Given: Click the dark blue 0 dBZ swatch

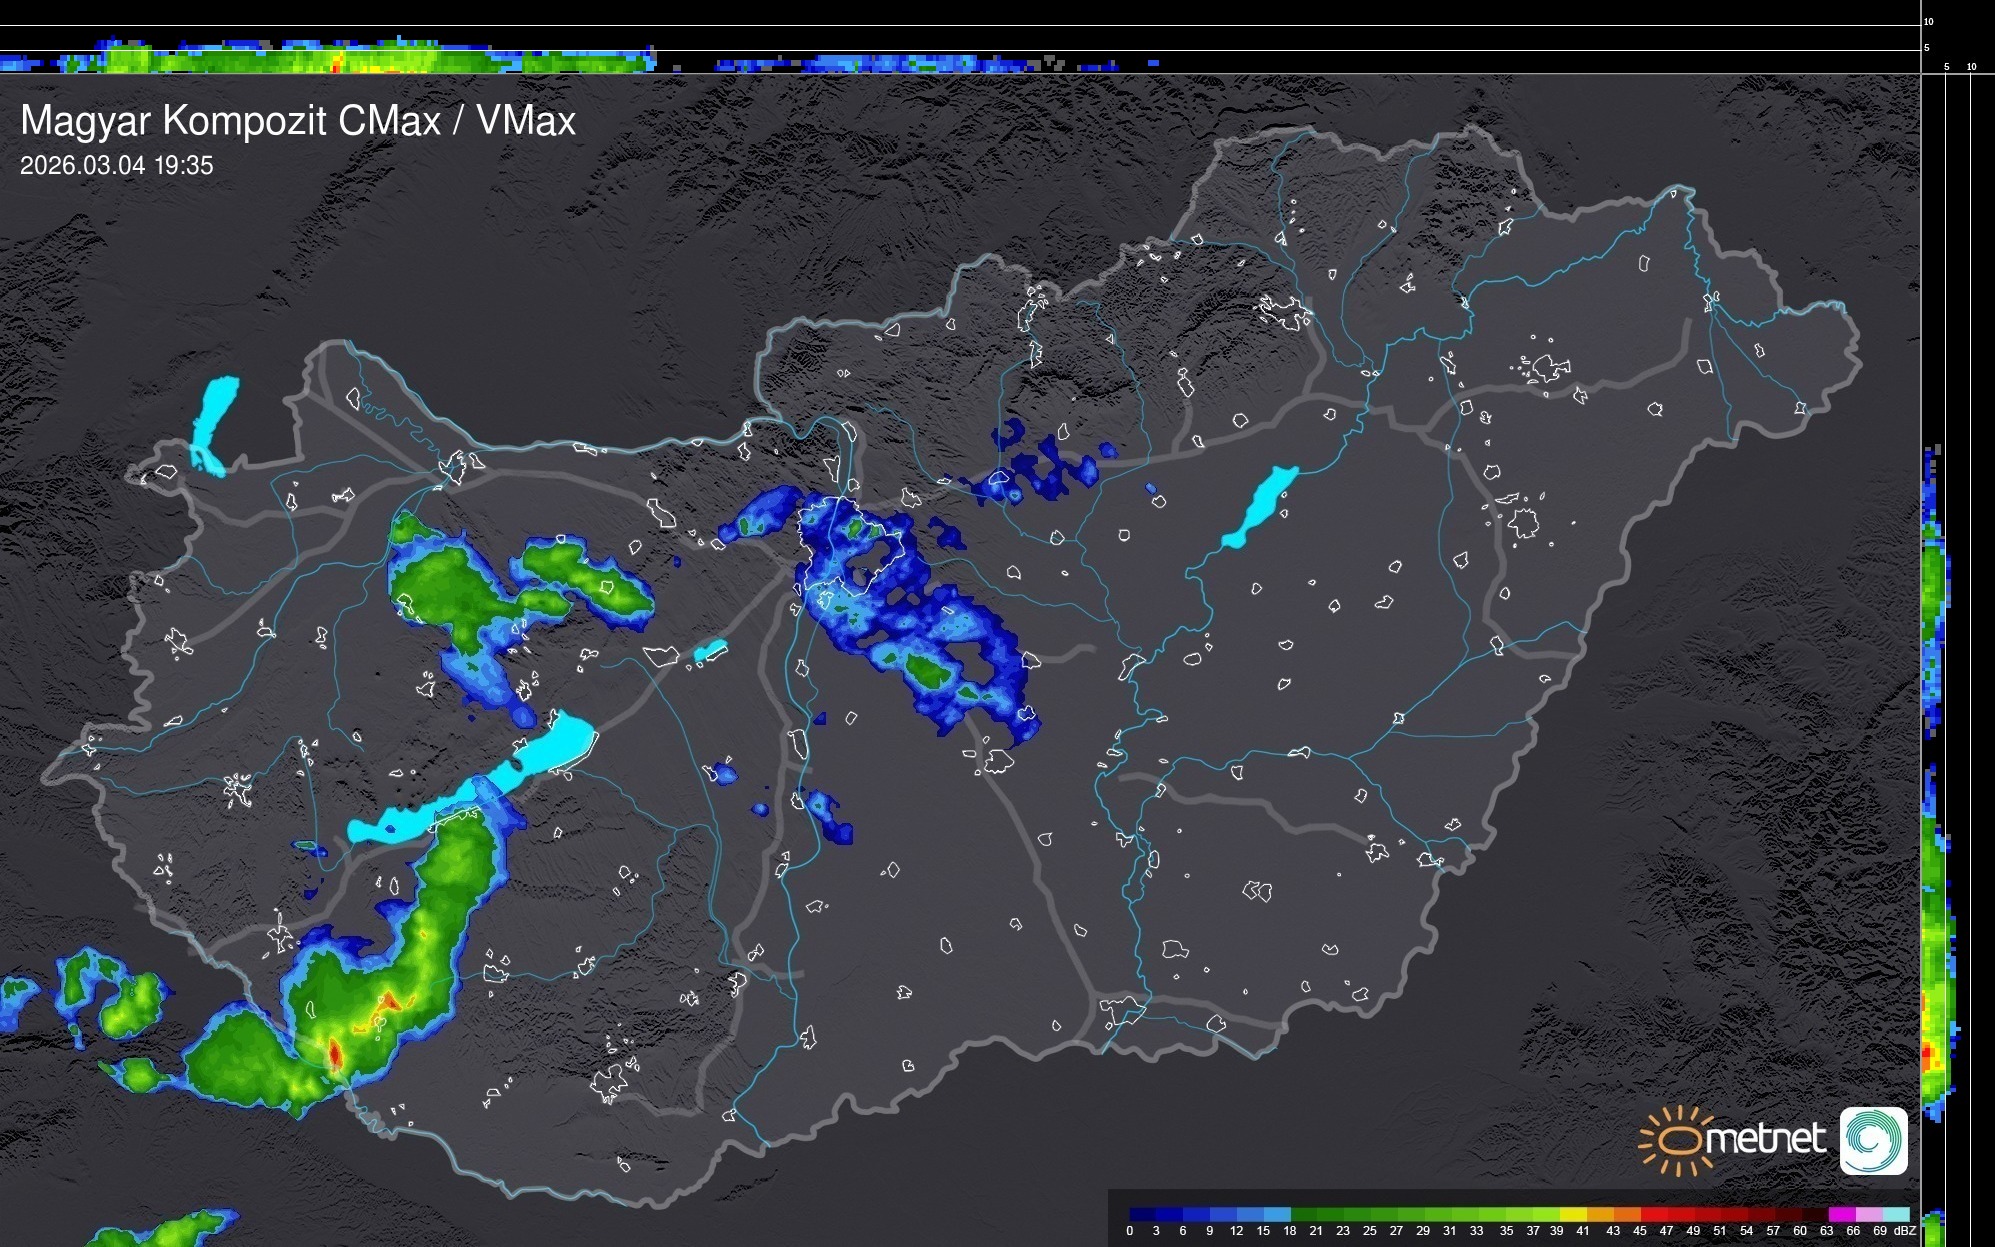Looking at the screenshot, I should [x=1143, y=1214].
